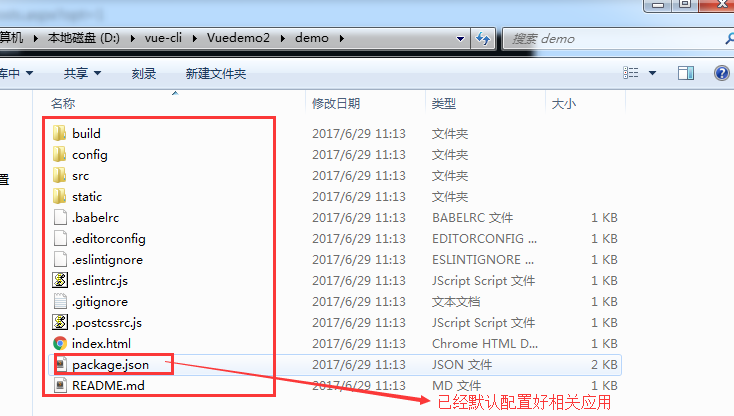734x416 pixels.
Task: Select the static folder name
Action: coord(87,197)
